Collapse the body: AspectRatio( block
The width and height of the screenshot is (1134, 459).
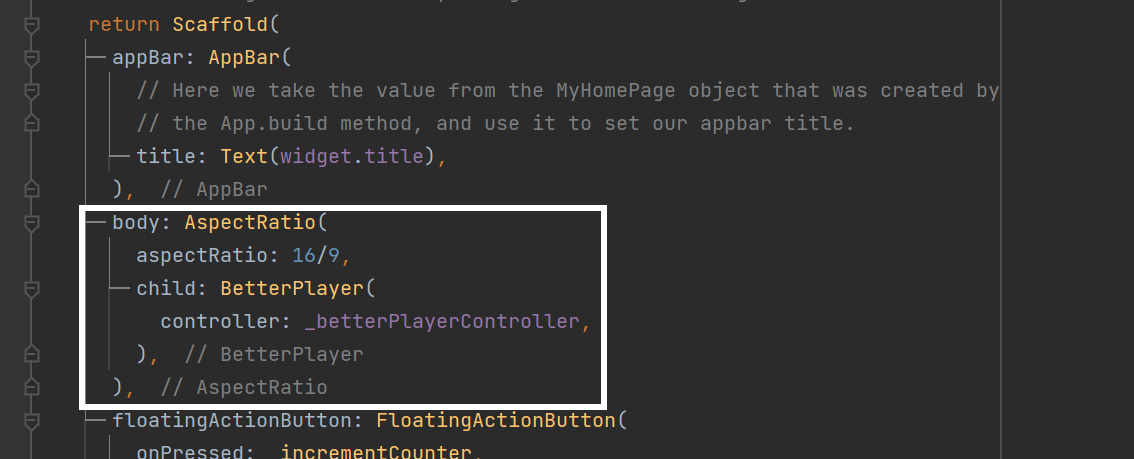[31, 222]
